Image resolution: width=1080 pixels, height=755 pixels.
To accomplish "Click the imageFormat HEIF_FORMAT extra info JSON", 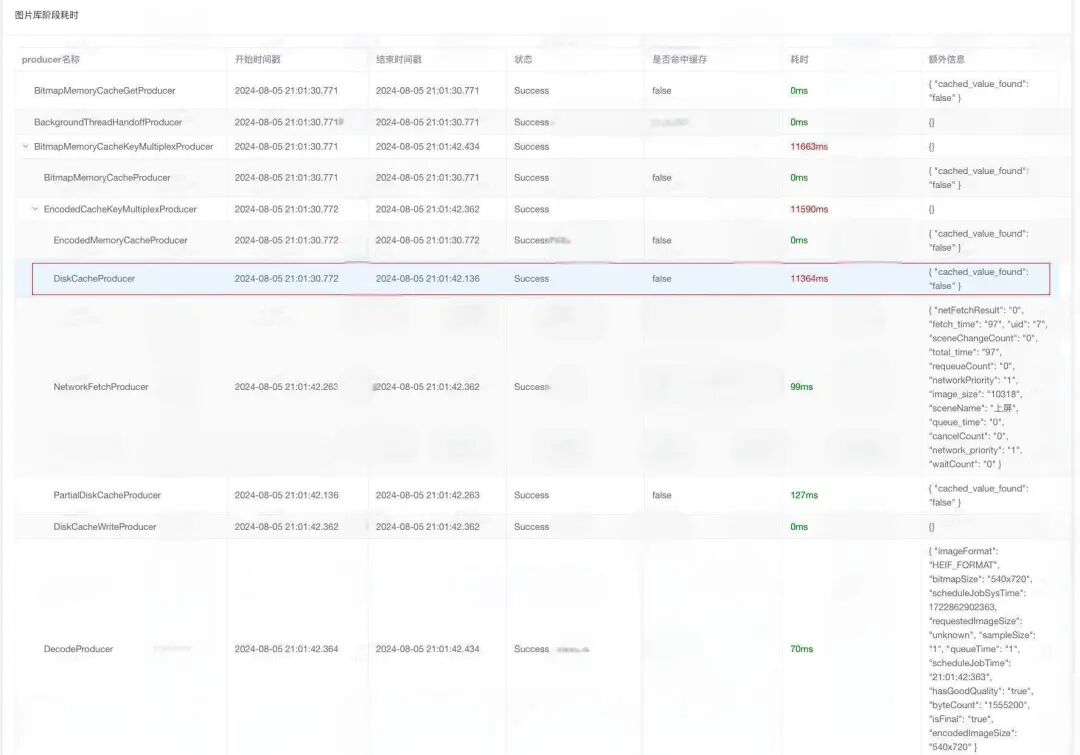I will [982, 649].
